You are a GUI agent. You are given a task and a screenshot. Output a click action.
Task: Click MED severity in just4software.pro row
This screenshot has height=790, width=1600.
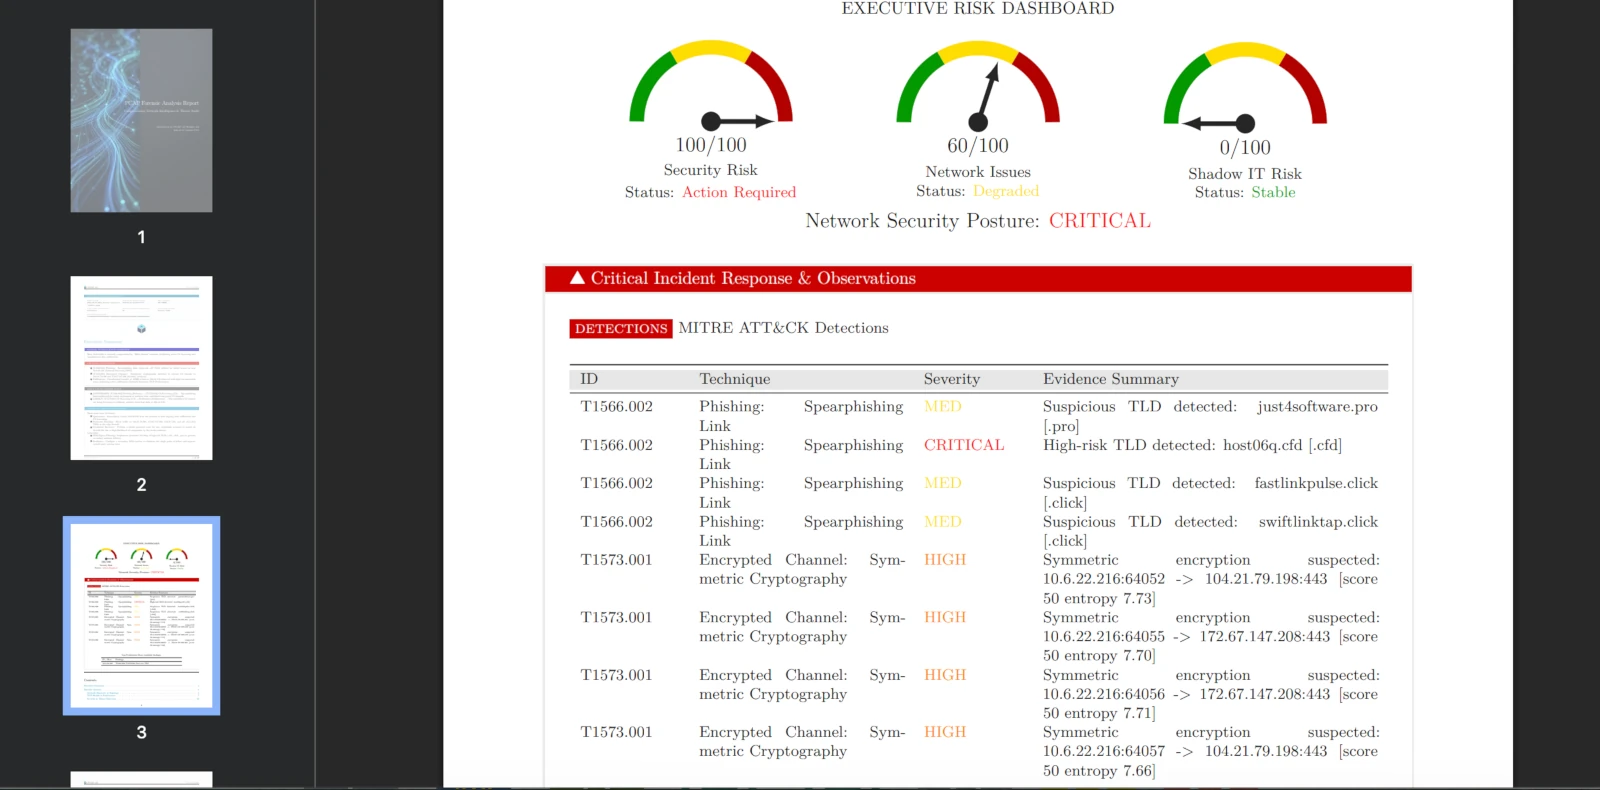943,406
